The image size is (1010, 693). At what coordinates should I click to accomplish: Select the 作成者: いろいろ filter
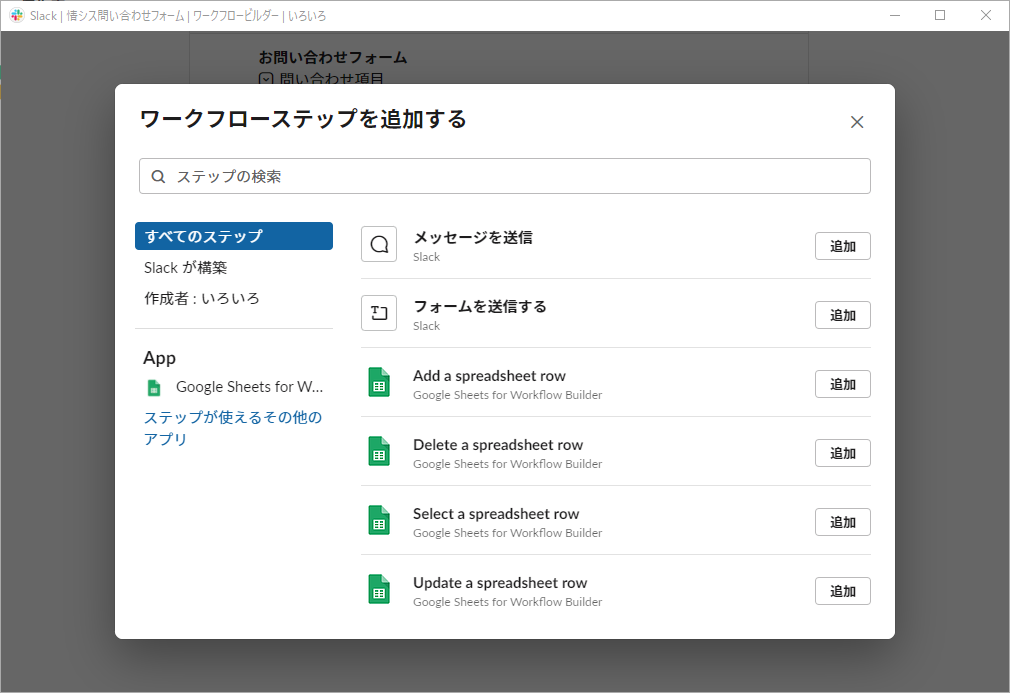tap(196, 298)
